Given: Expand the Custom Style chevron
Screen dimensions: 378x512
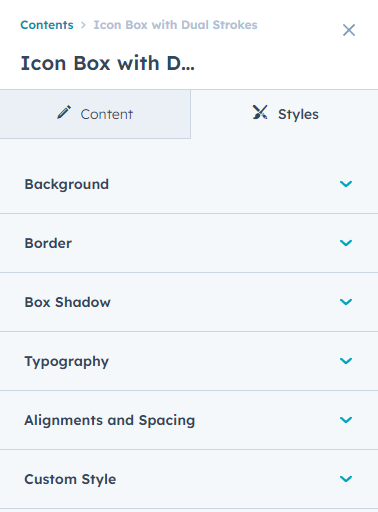Looking at the screenshot, I should pos(346,479).
